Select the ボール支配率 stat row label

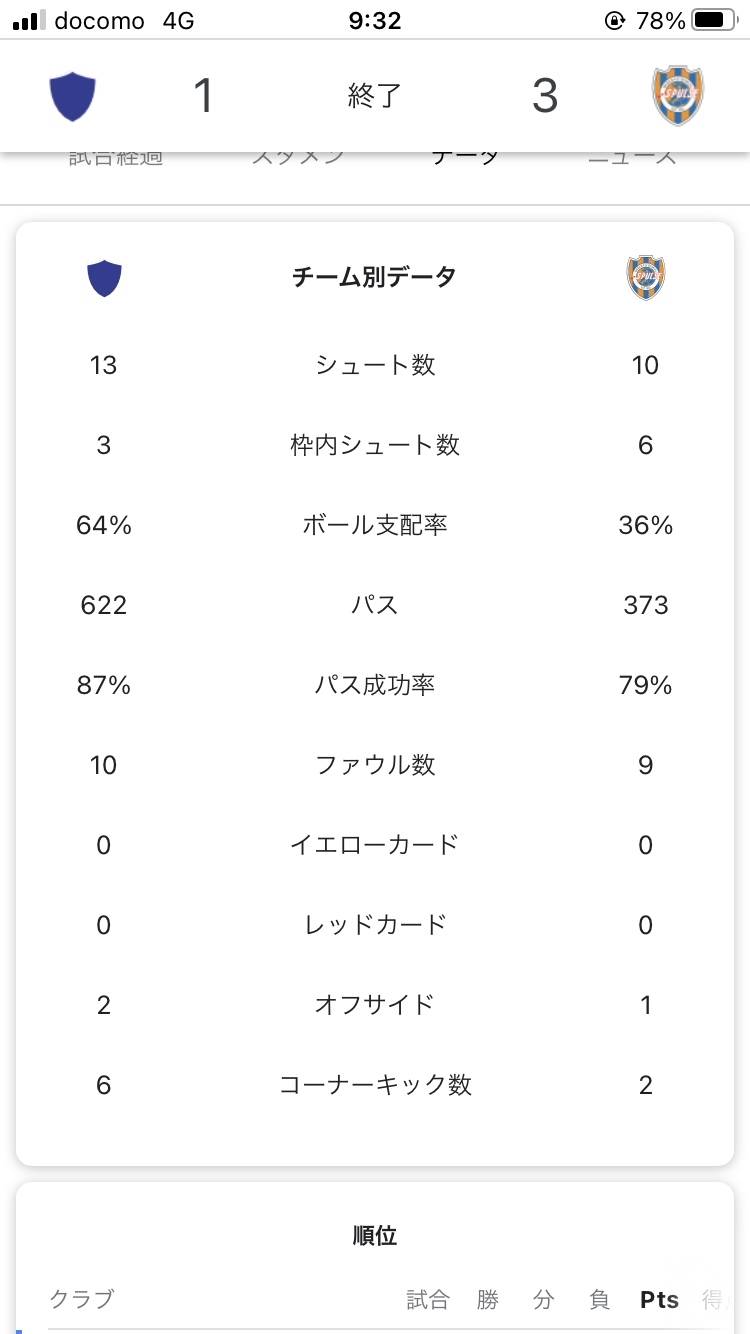point(375,525)
